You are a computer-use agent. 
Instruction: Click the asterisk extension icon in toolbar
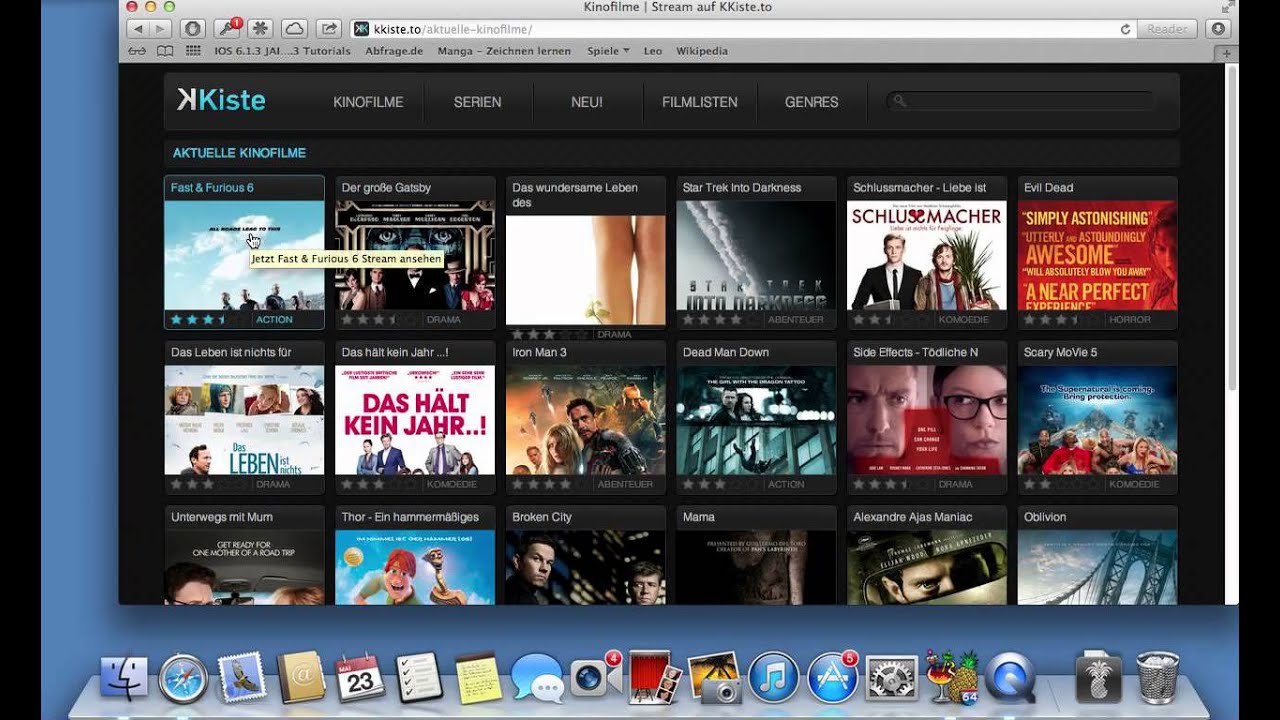pos(261,29)
